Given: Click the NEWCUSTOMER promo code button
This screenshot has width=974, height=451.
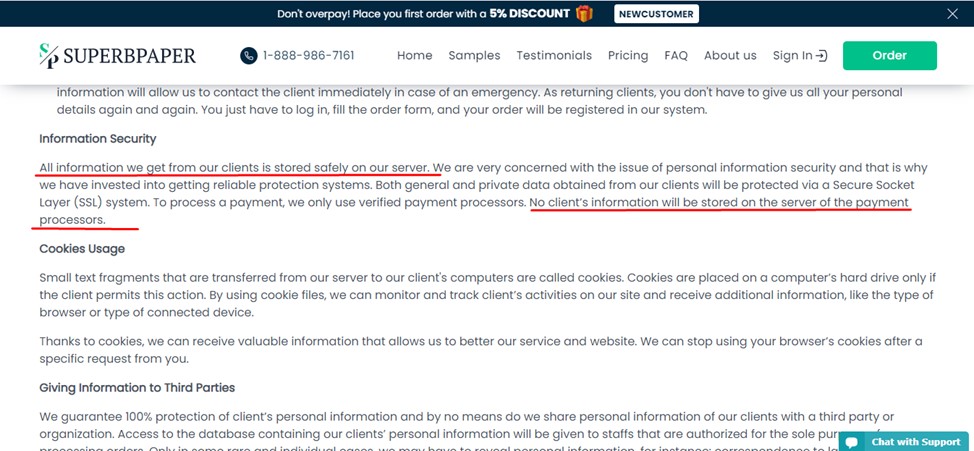Looking at the screenshot, I should coord(657,14).
